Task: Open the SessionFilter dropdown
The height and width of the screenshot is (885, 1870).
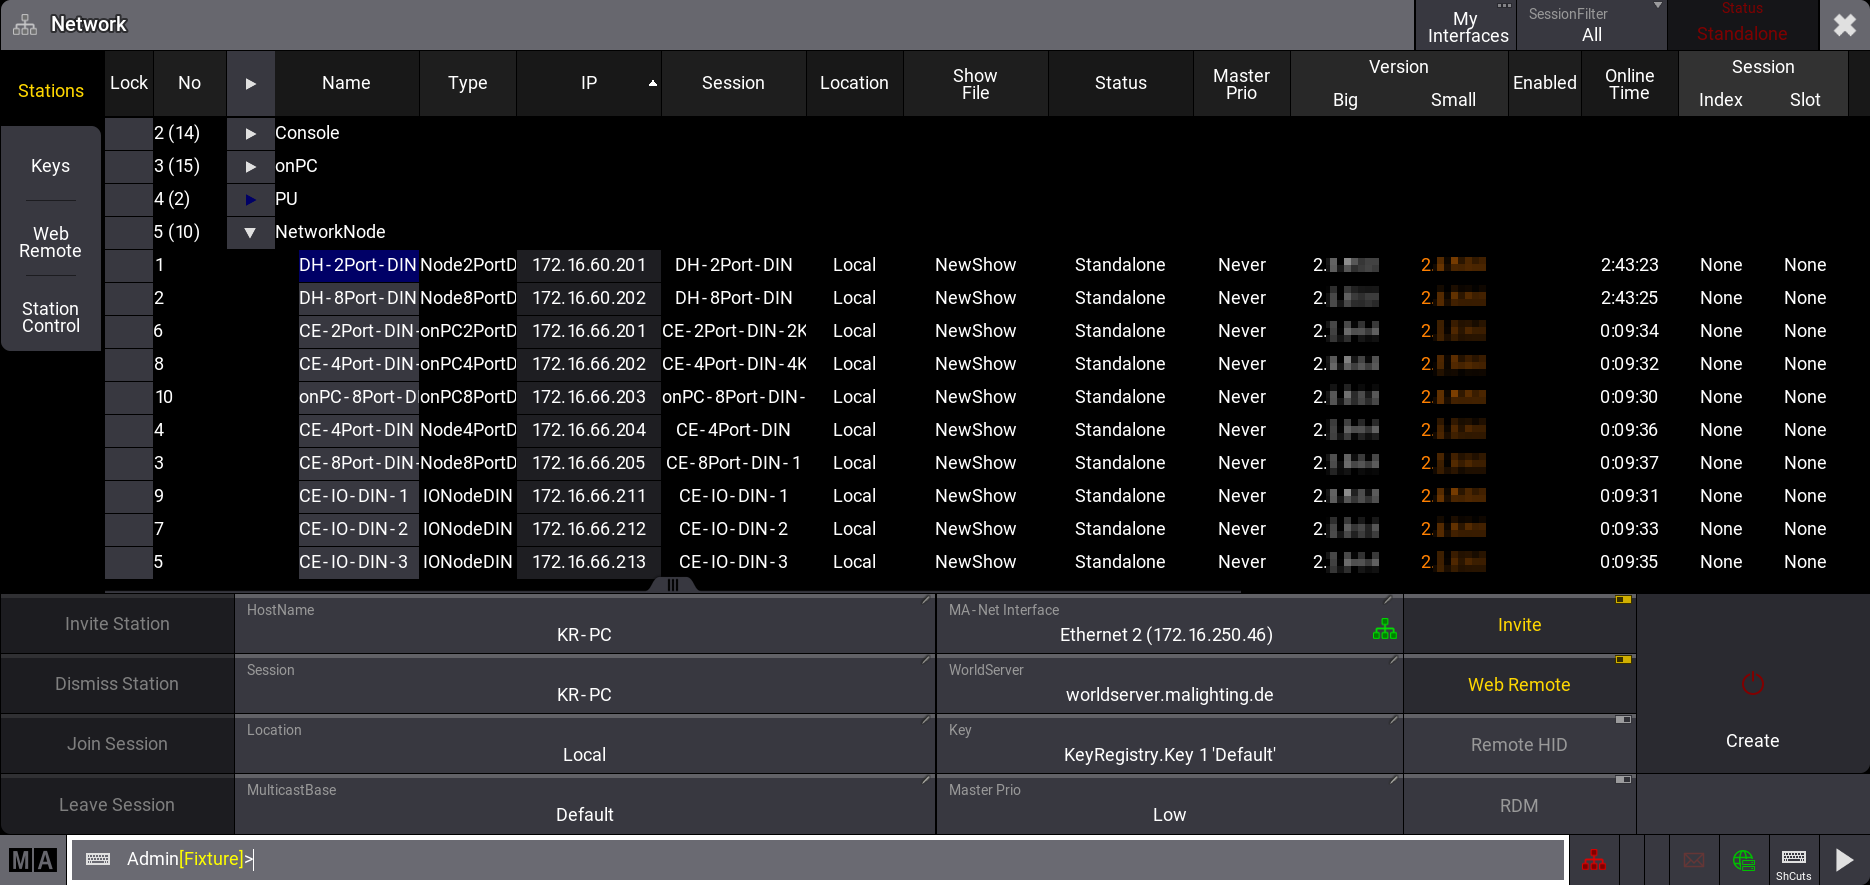Action: click(x=1591, y=25)
